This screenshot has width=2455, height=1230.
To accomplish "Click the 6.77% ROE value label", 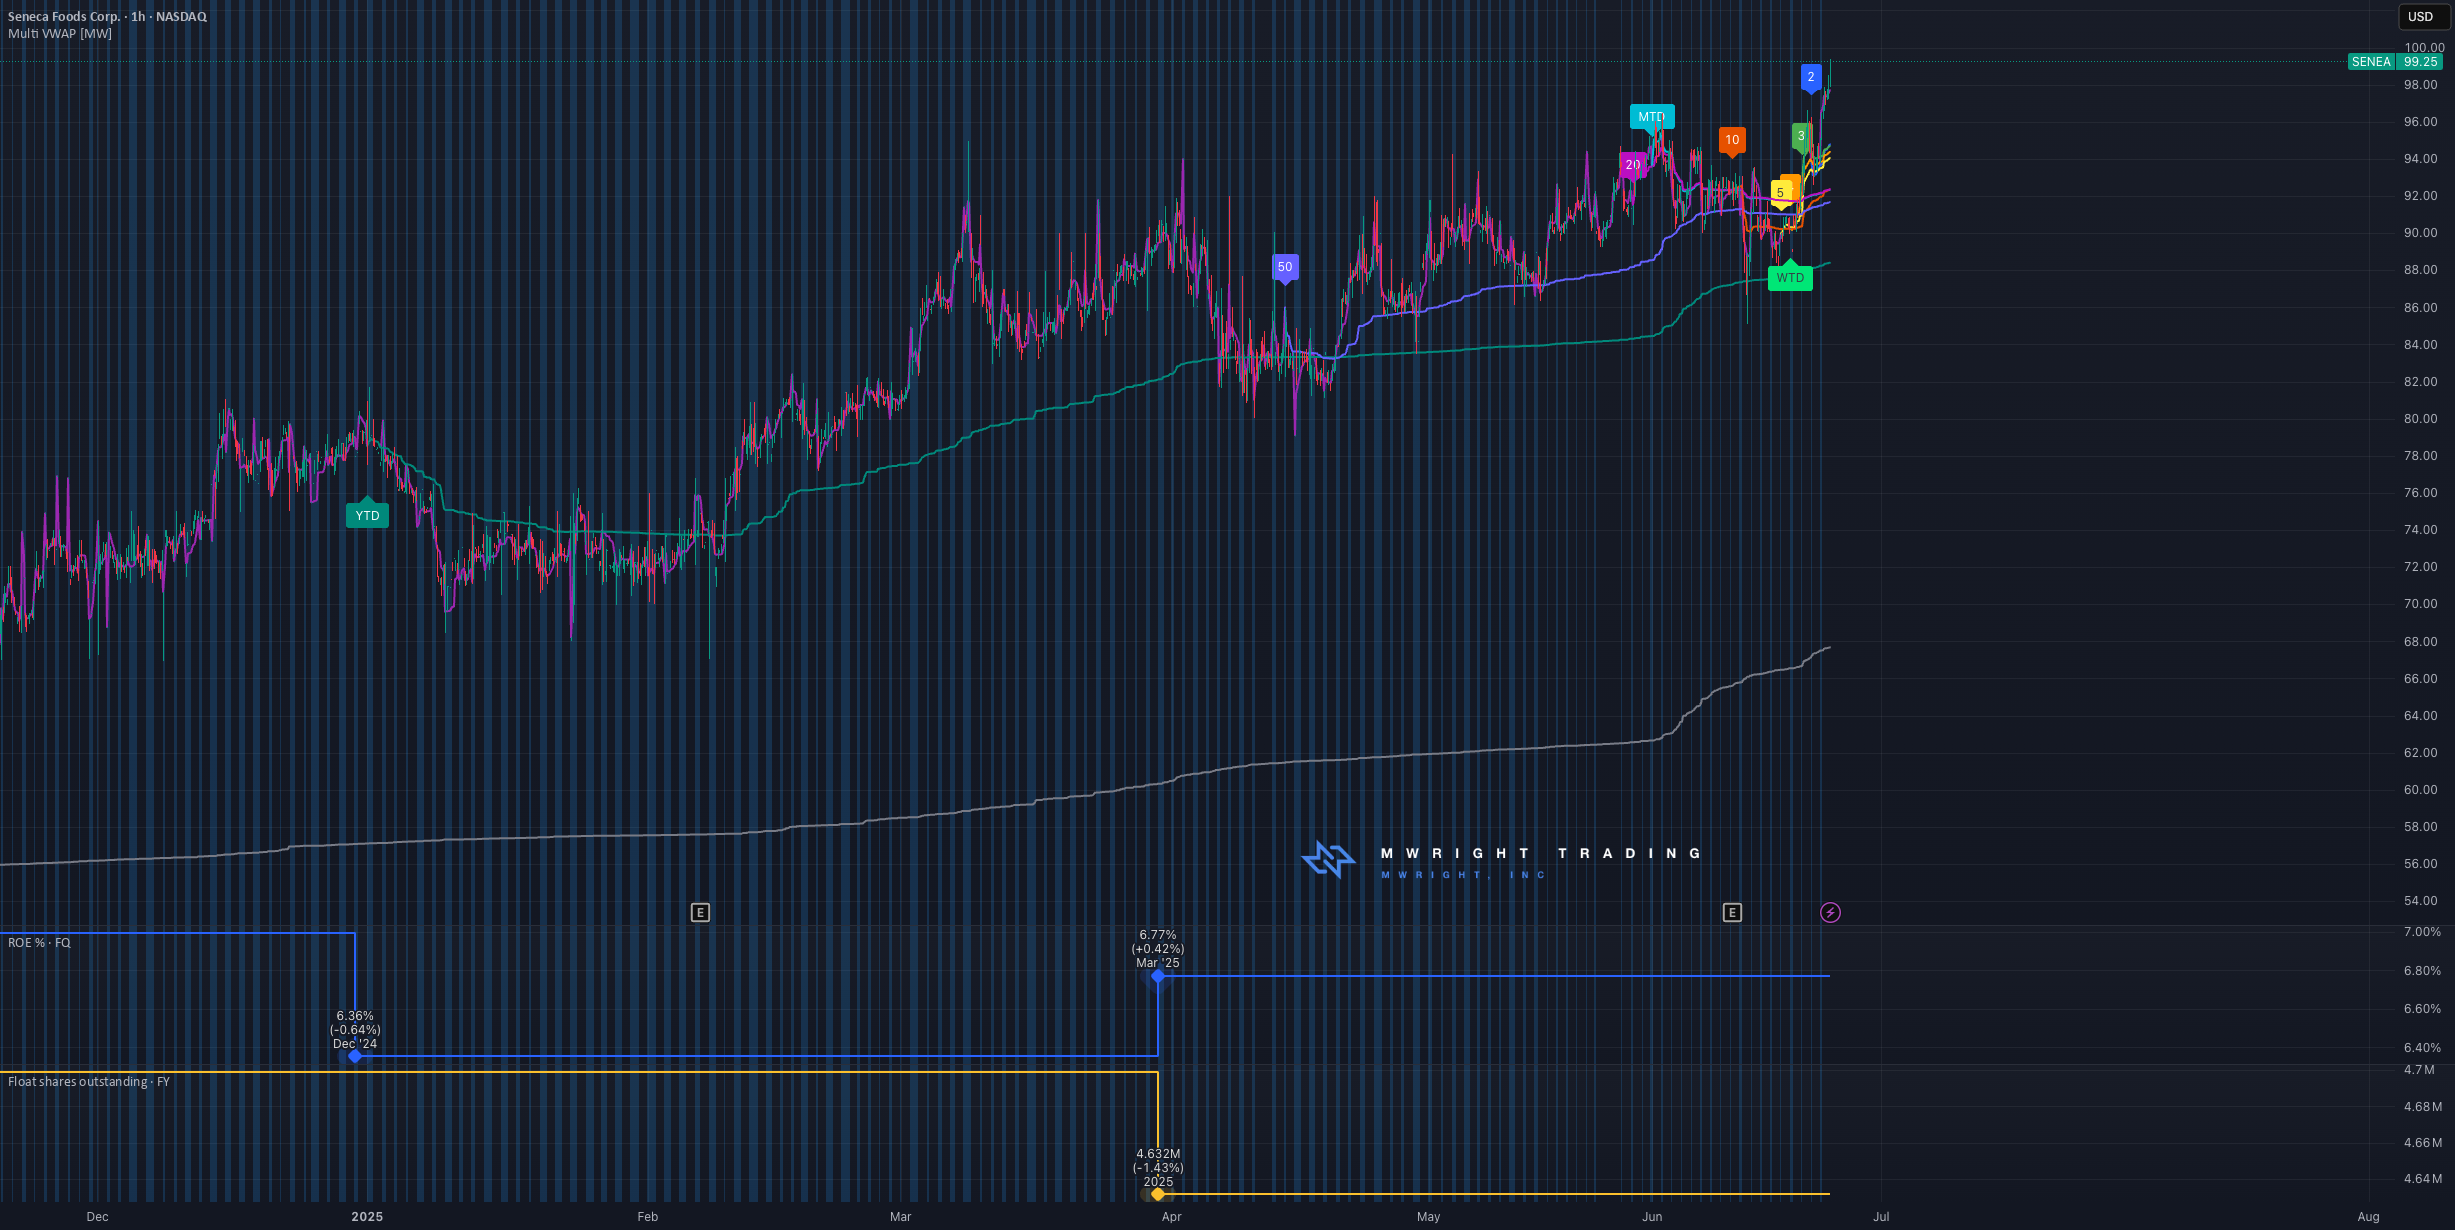I will [1158, 935].
